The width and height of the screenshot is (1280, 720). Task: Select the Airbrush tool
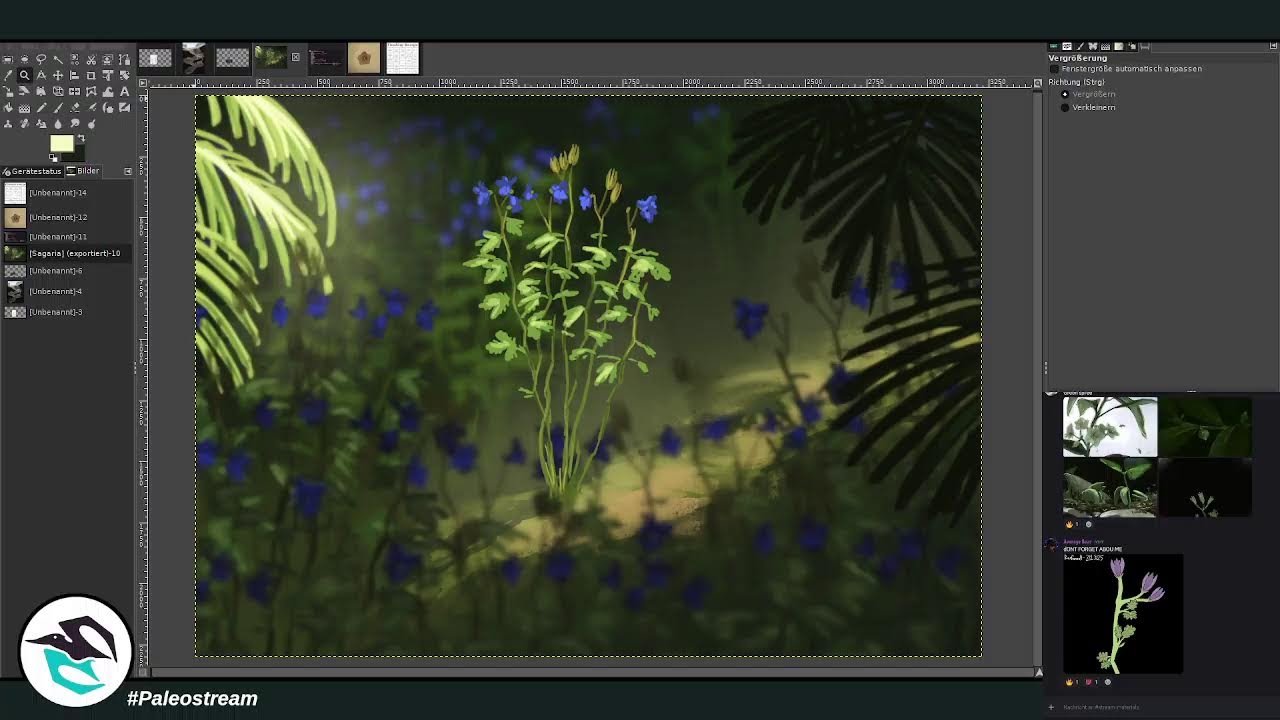point(91,108)
